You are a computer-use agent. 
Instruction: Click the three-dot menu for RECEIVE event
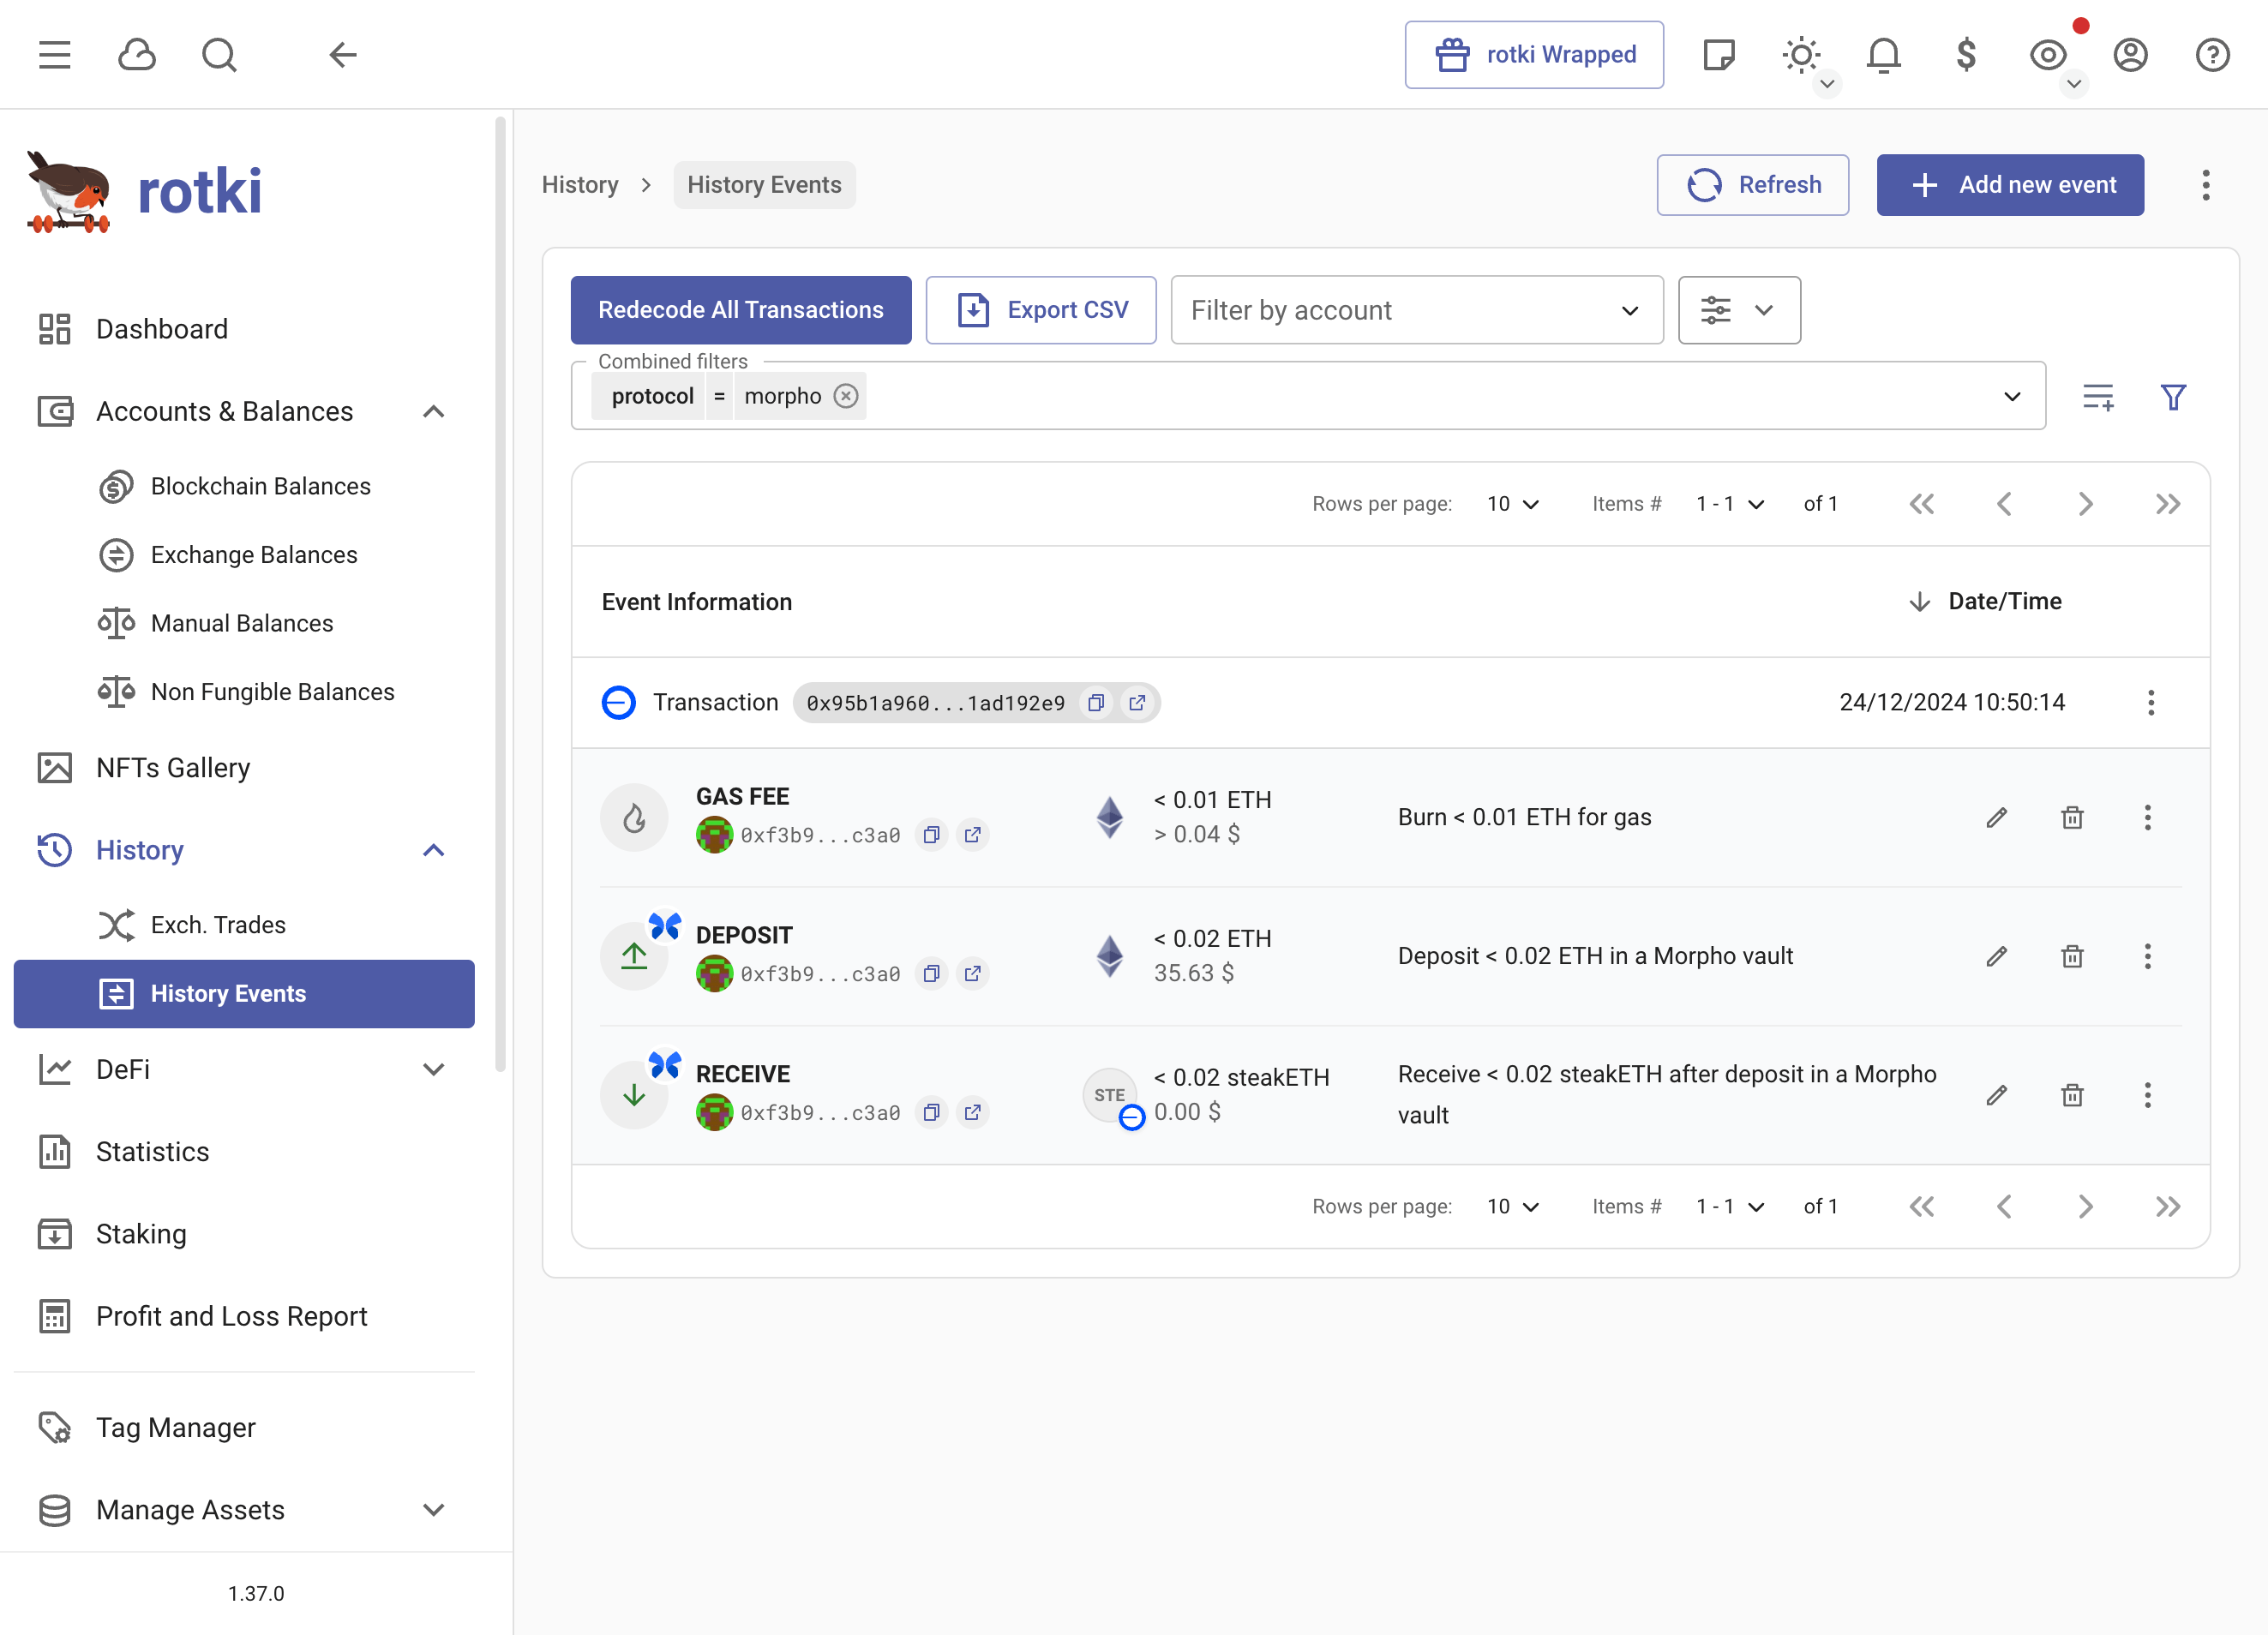pyautogui.click(x=2150, y=1094)
